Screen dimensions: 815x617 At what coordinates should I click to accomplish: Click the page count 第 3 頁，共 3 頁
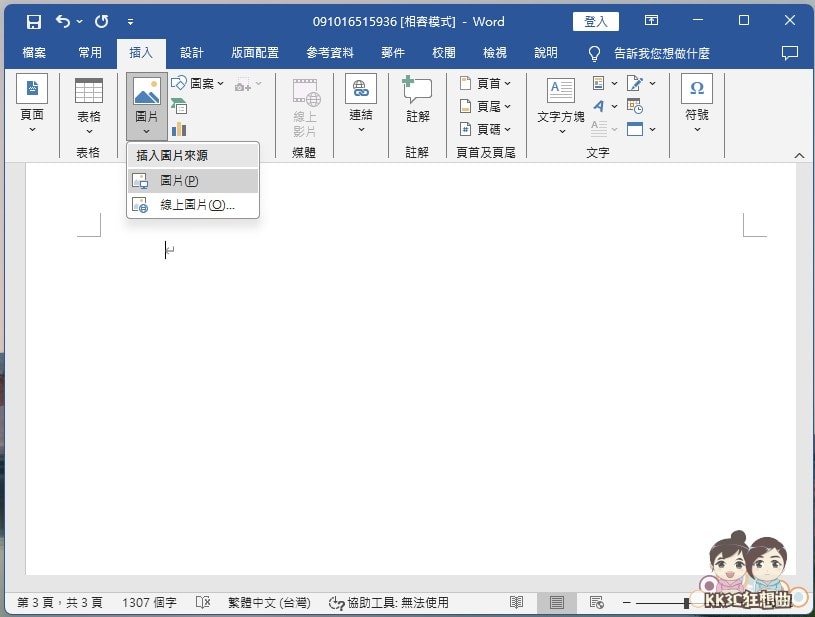60,602
